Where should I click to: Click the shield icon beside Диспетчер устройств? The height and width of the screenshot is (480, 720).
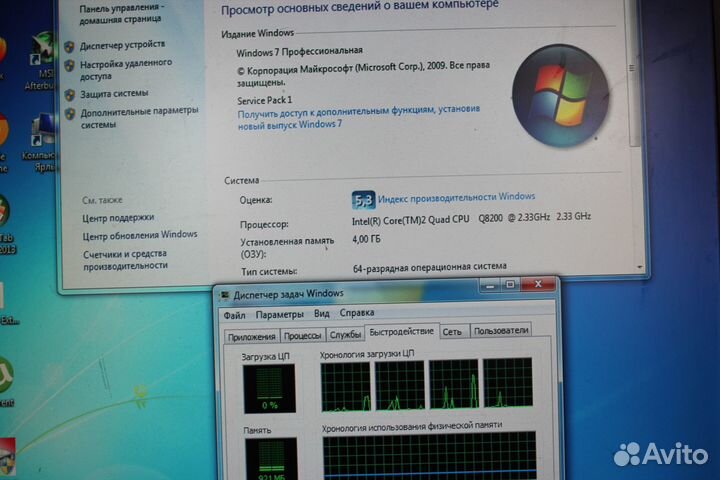pos(69,46)
